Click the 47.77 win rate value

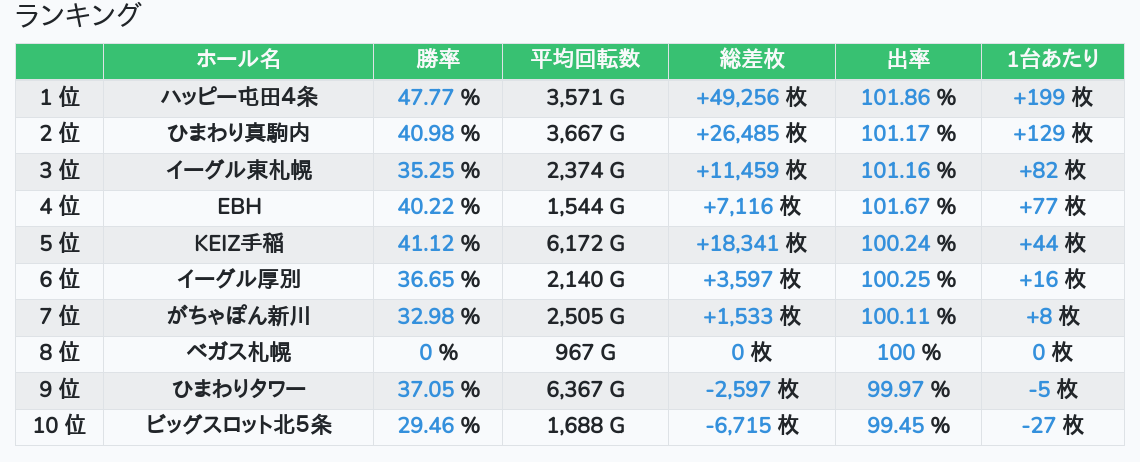coord(426,98)
